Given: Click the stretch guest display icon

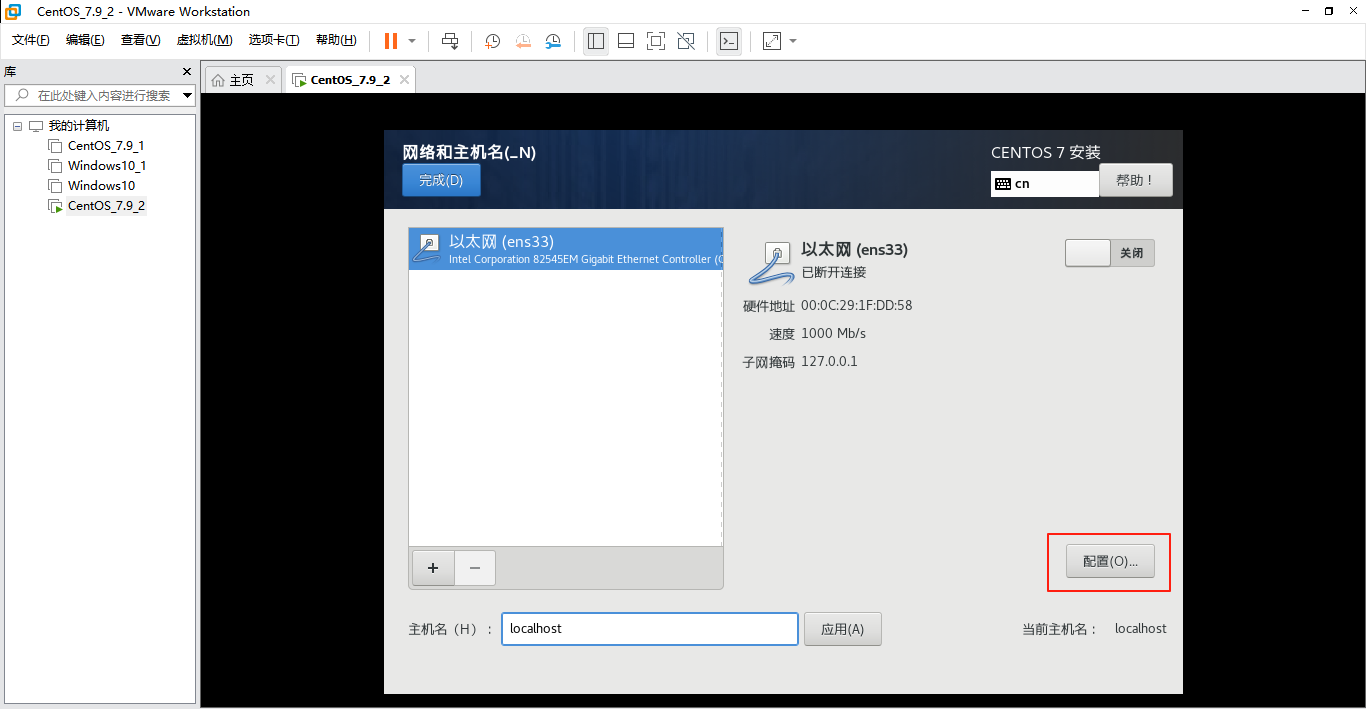Looking at the screenshot, I should click(772, 41).
